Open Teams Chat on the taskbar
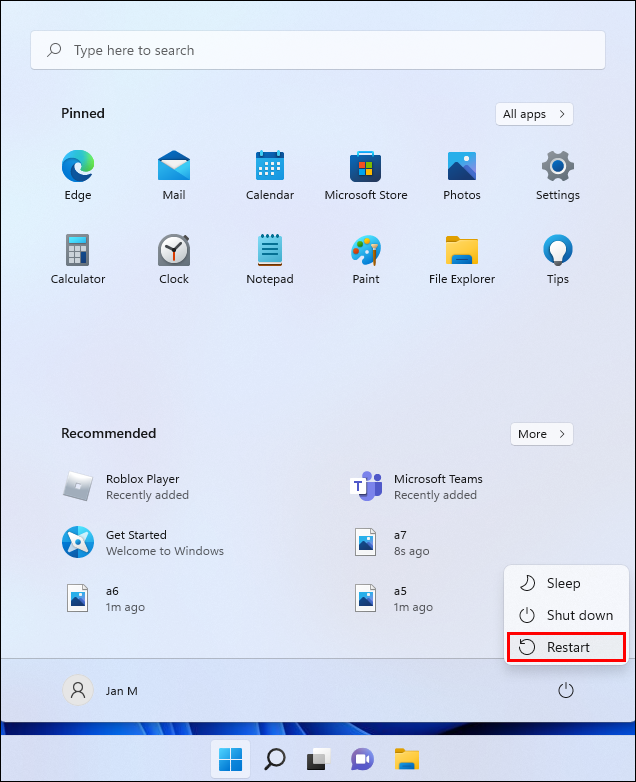This screenshot has width=636, height=782. click(x=363, y=759)
